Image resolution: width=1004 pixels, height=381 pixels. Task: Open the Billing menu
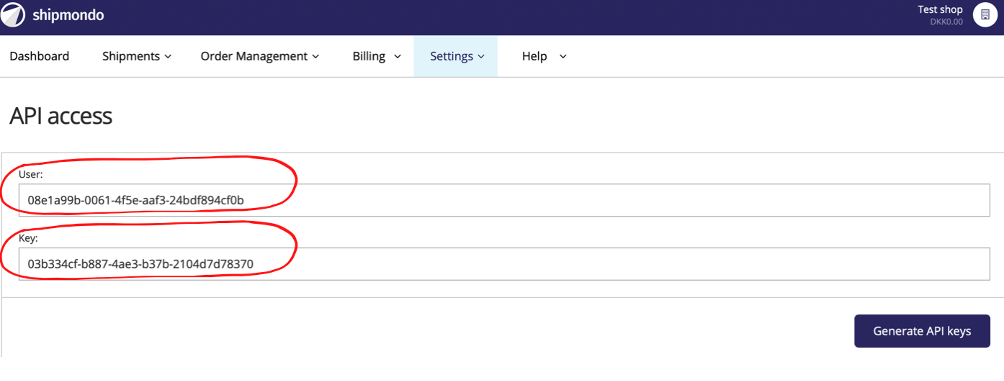(376, 56)
